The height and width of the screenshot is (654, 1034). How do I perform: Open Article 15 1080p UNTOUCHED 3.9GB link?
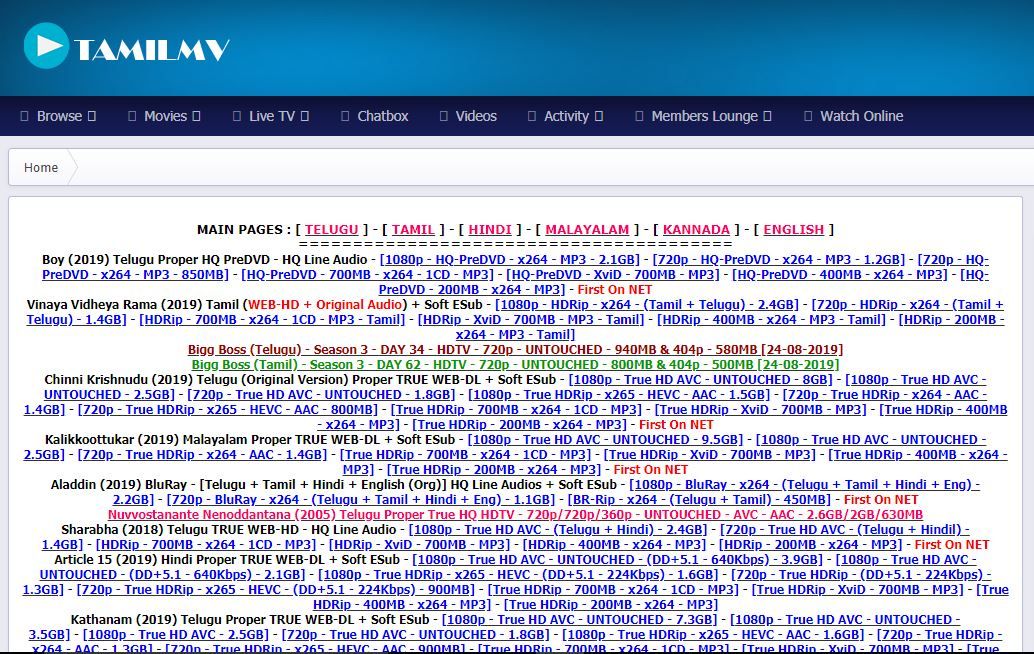click(x=618, y=560)
